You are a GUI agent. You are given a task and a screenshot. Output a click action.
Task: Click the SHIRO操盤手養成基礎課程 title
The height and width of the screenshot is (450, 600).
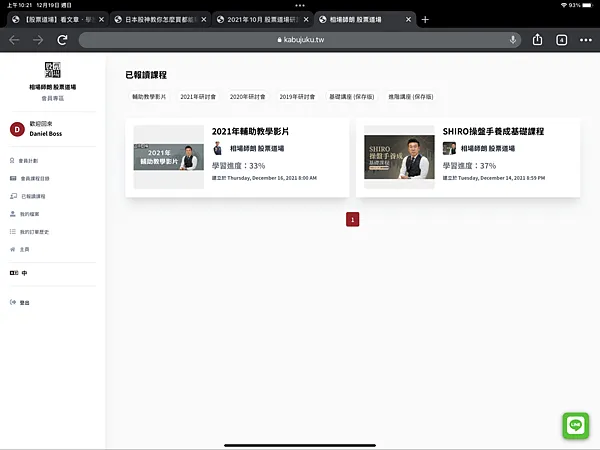pos(493,131)
